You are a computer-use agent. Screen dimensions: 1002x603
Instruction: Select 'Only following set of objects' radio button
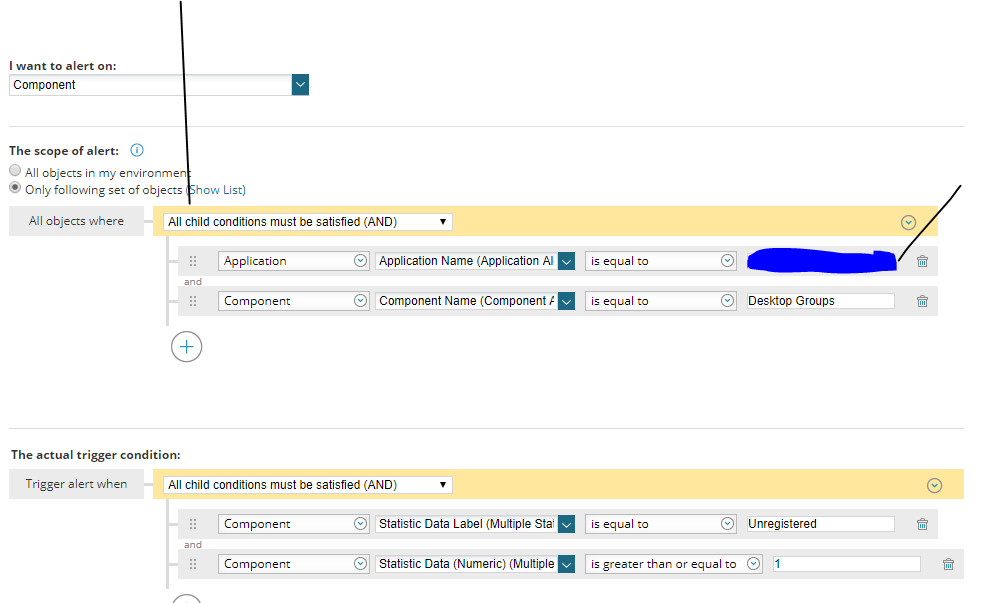pos(15,187)
